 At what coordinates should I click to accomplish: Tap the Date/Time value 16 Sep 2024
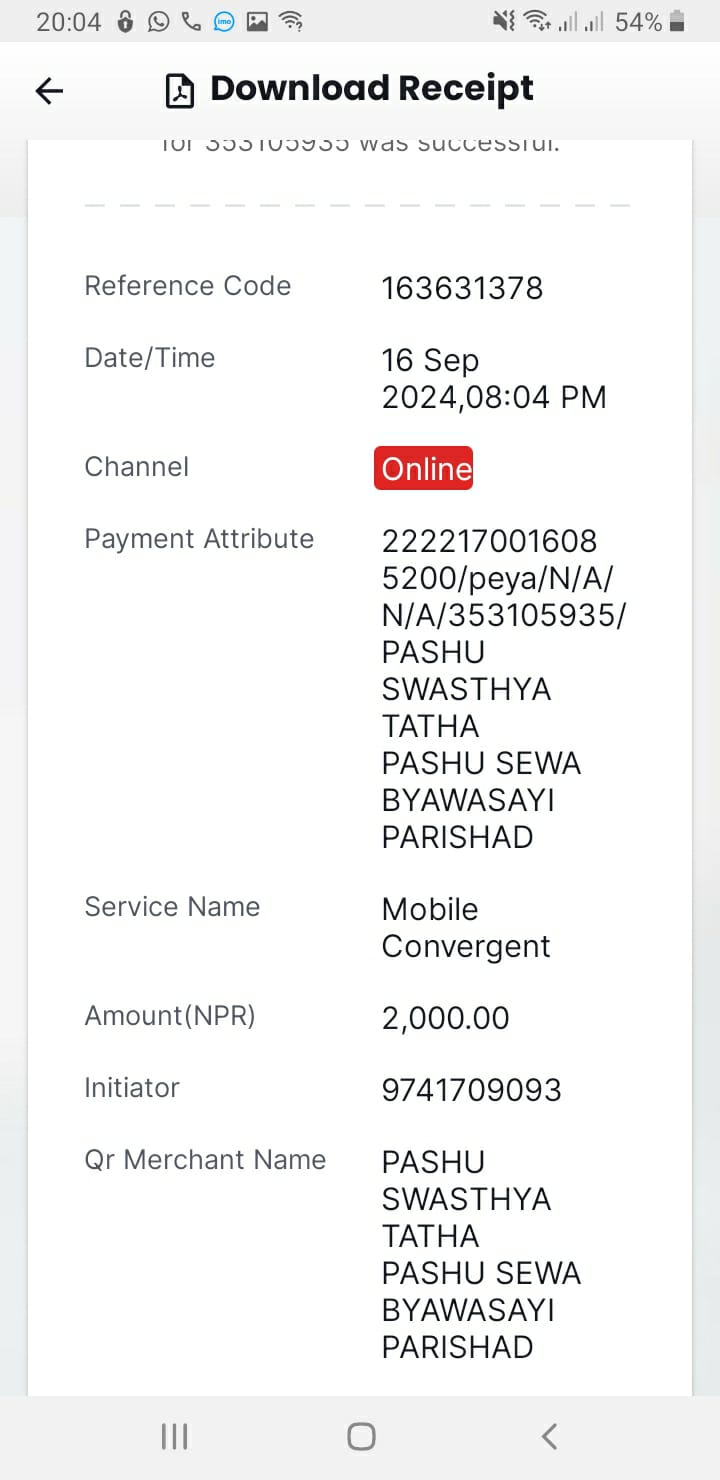pyautogui.click(x=494, y=379)
